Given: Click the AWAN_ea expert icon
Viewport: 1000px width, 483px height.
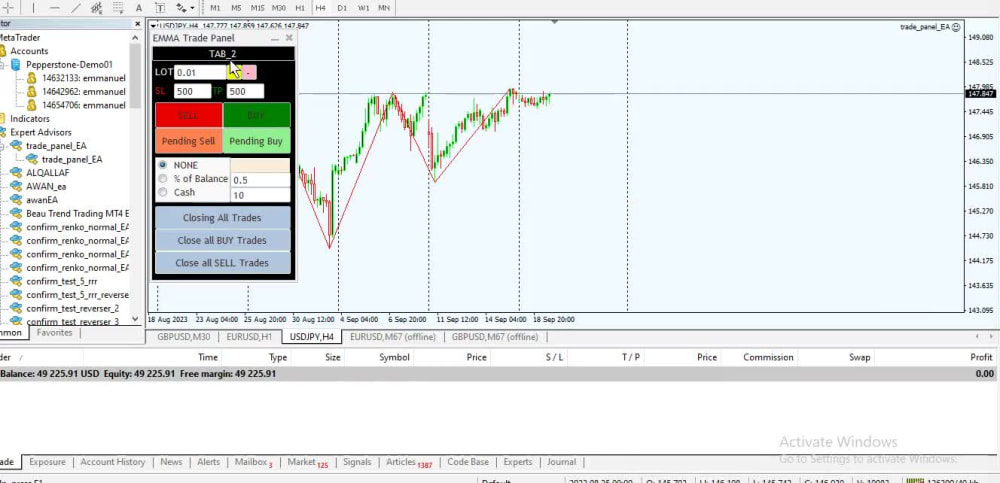Looking at the screenshot, I should pos(16,186).
